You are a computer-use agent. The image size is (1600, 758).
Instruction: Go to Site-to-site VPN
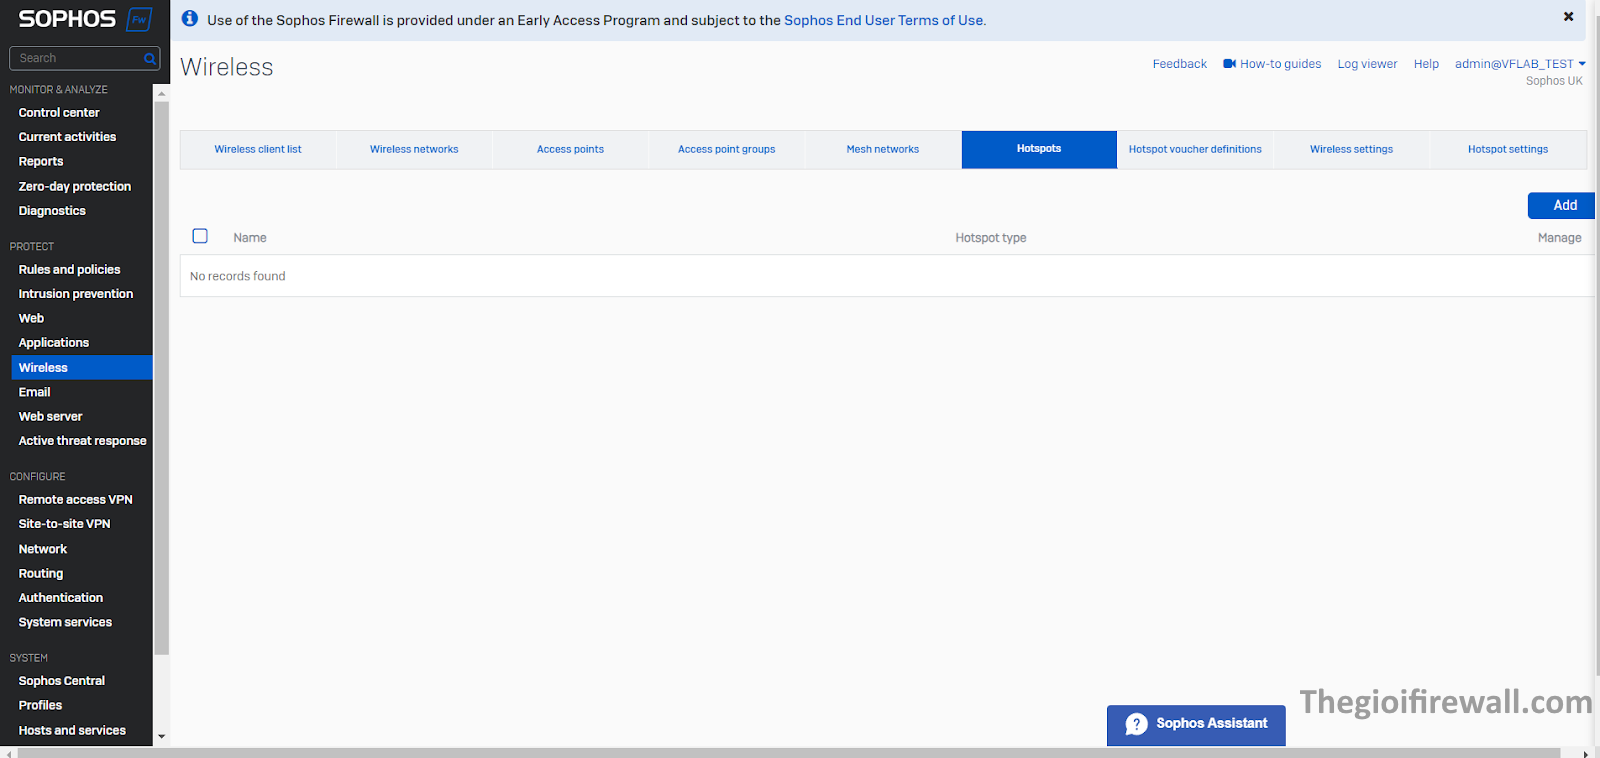64,524
